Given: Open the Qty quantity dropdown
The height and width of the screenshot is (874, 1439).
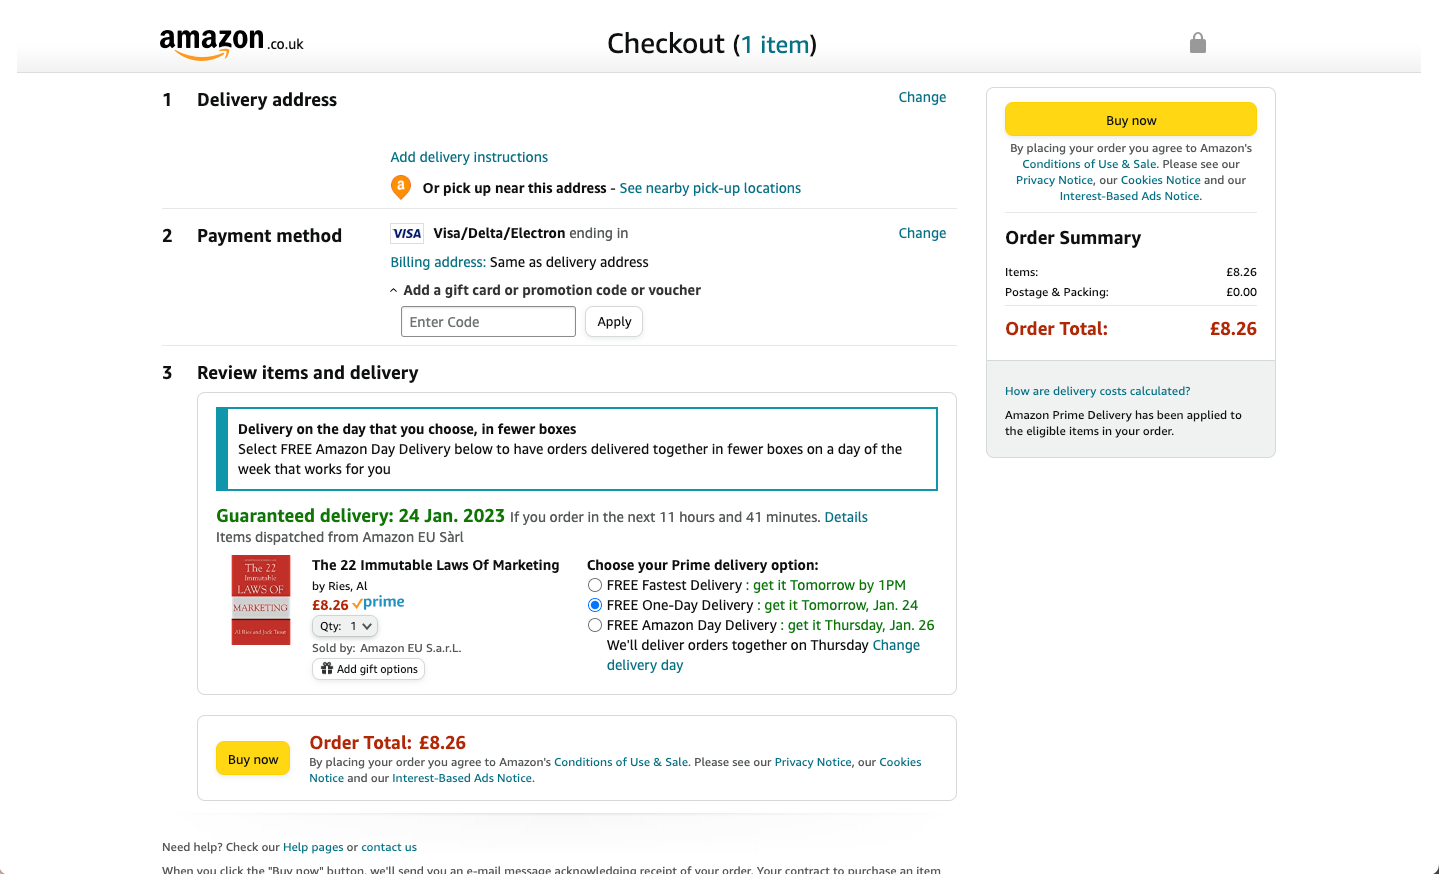Looking at the screenshot, I should coord(345,626).
